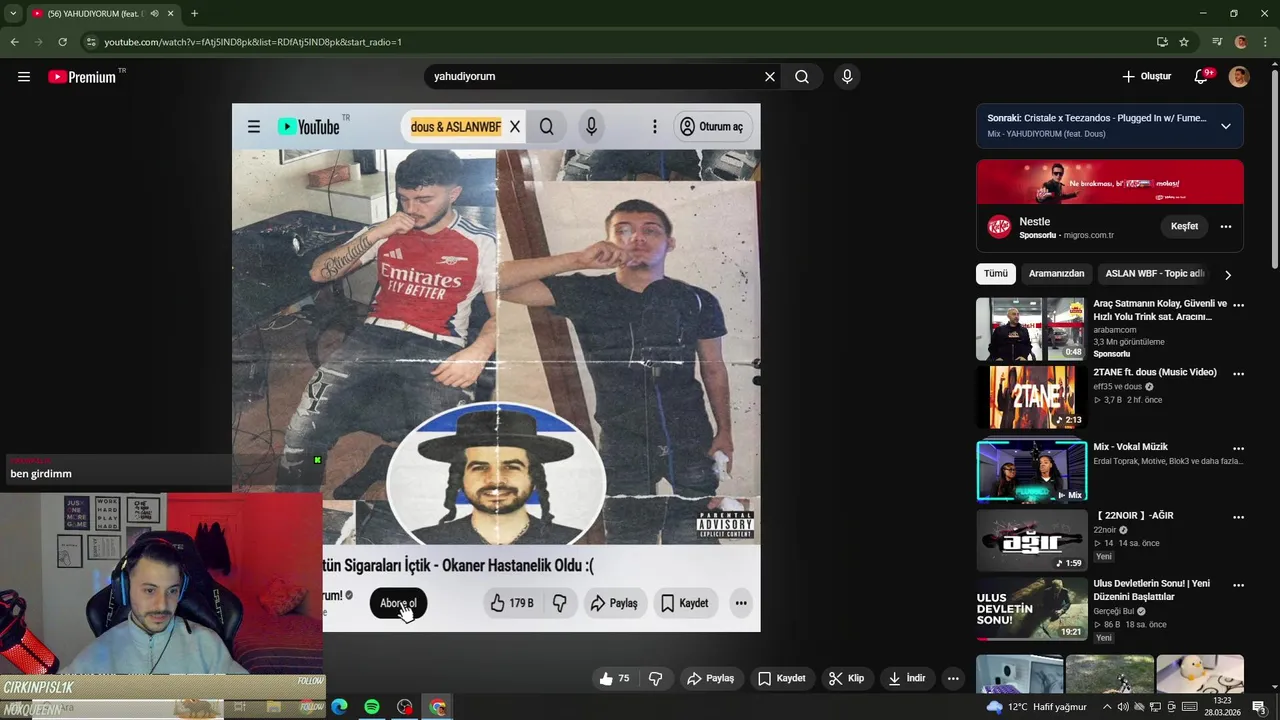Open the notifications bell
Image resolution: width=1280 pixels, height=720 pixels.
pyautogui.click(x=1202, y=77)
